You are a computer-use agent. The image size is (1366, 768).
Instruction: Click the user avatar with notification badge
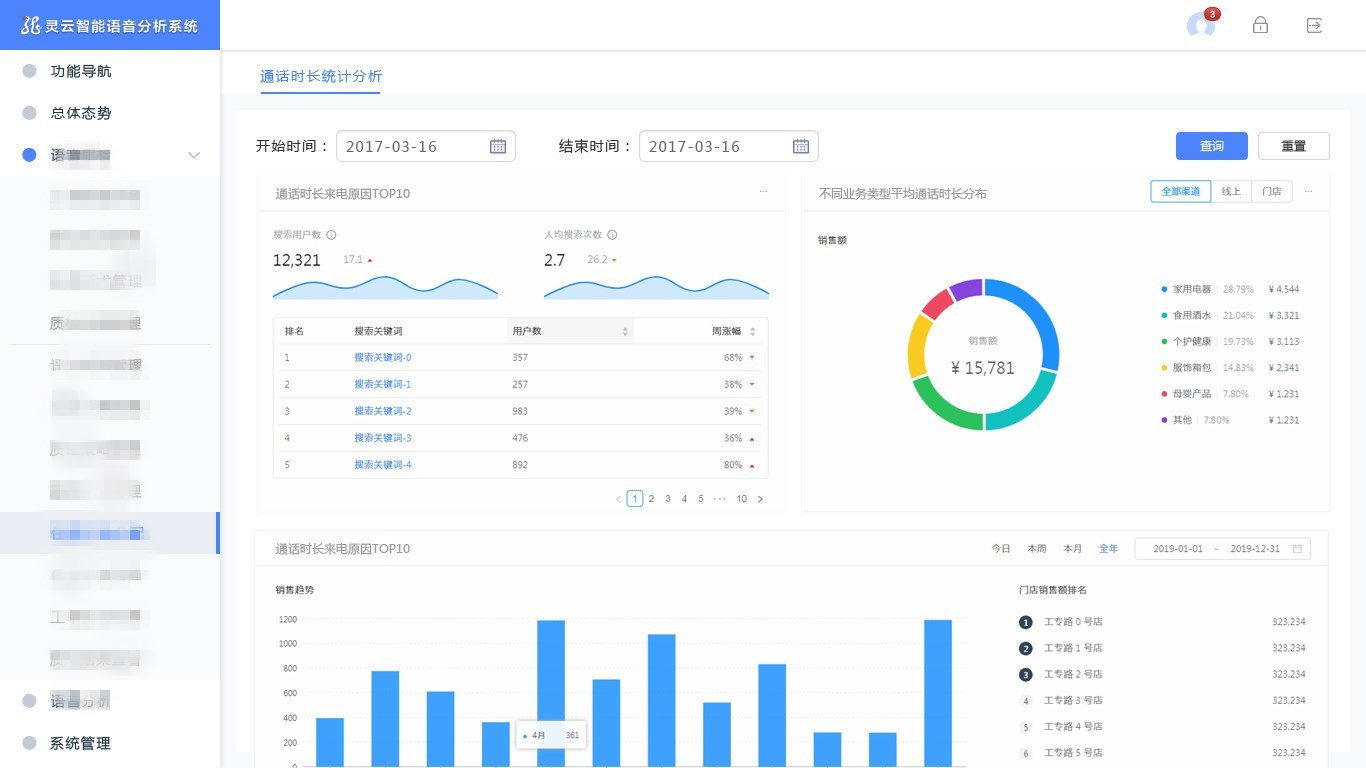(x=1201, y=25)
